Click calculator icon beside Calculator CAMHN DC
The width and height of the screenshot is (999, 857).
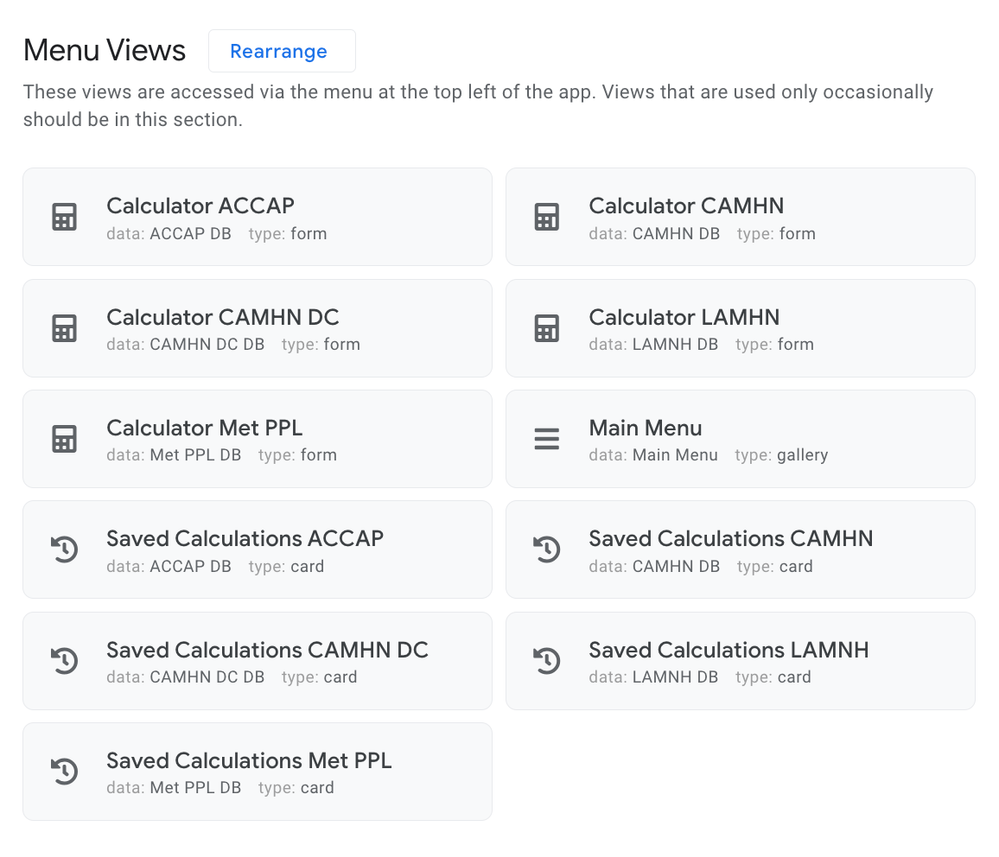pos(64,328)
